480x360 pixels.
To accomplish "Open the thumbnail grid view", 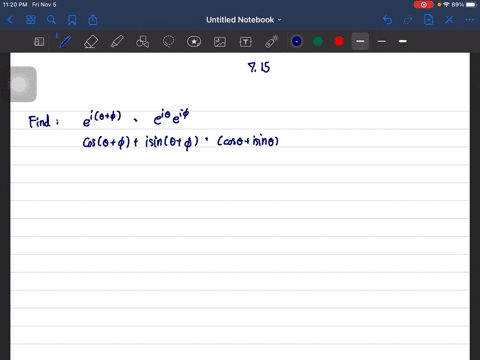I will tap(31, 20).
